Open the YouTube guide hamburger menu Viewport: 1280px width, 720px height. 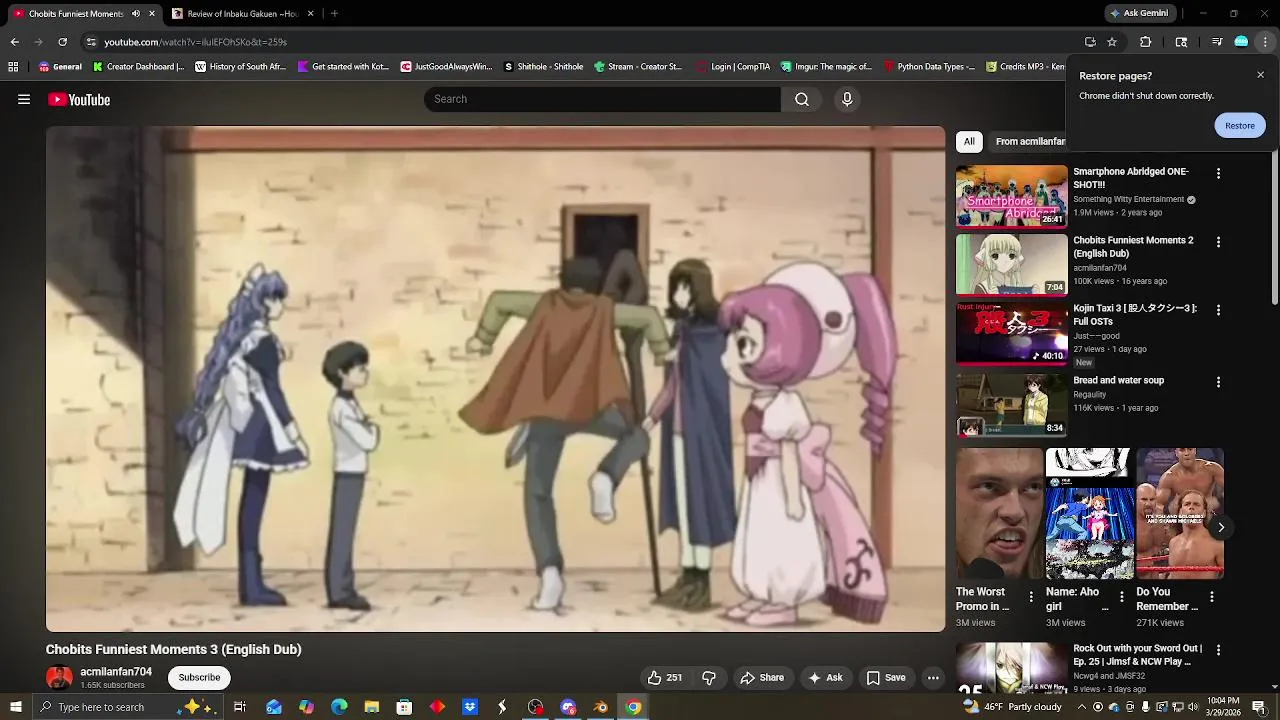point(24,99)
